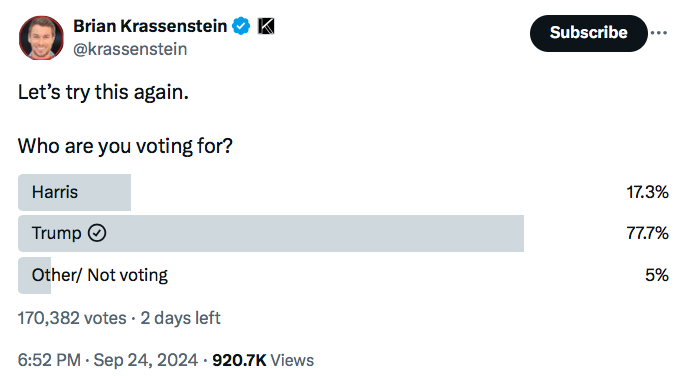
Task: View the 920.7K Views analytics
Action: pos(263,361)
